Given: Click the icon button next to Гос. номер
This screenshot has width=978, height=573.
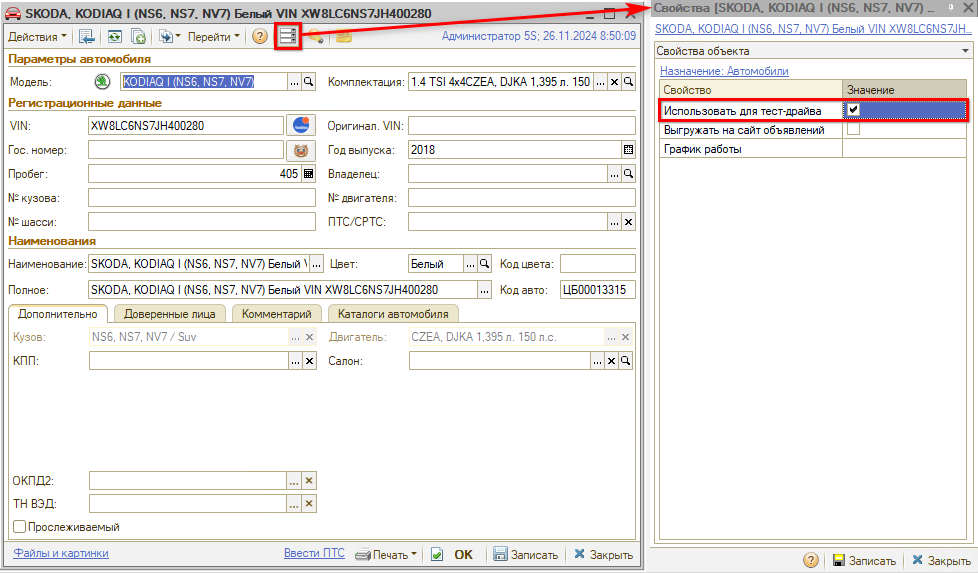Looking at the screenshot, I should pyautogui.click(x=301, y=150).
